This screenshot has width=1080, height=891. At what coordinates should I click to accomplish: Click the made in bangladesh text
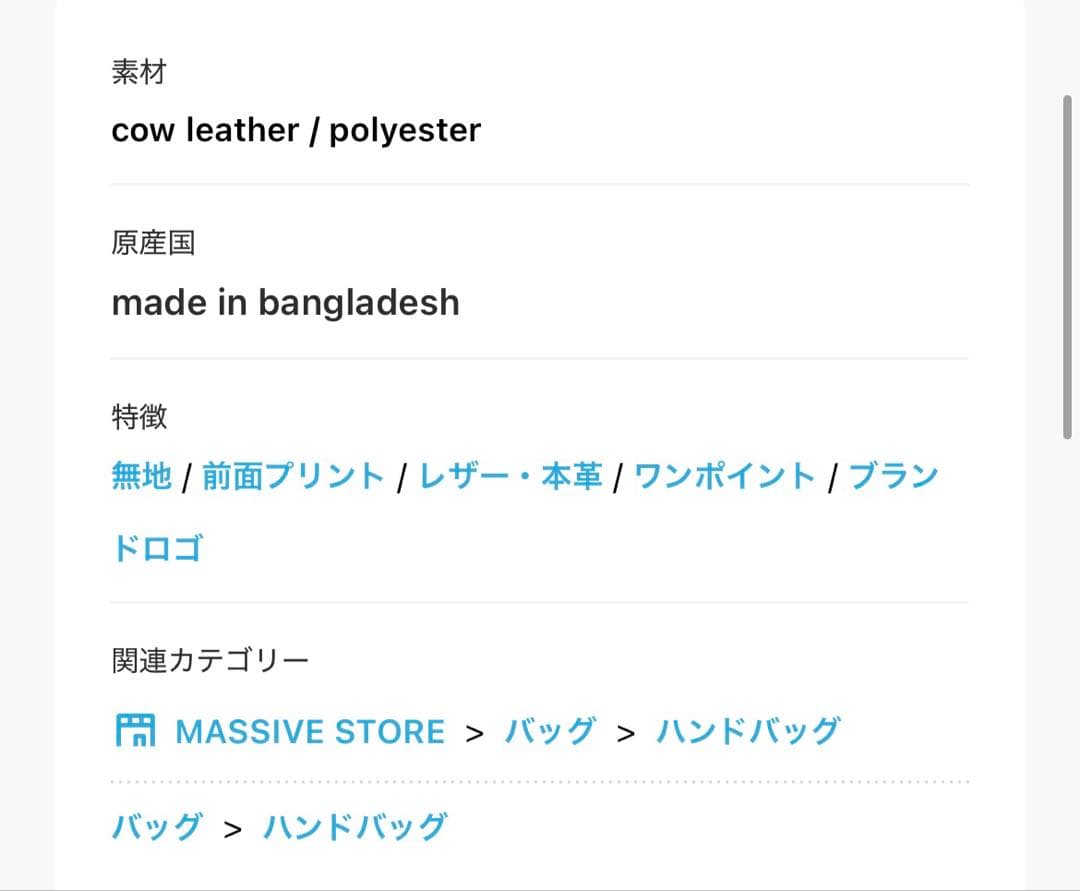pyautogui.click(x=285, y=302)
